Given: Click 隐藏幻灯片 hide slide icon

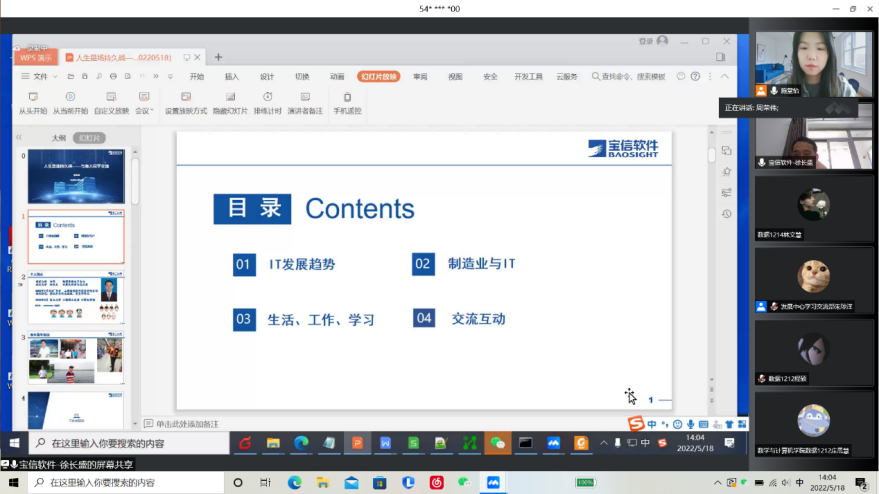Looking at the screenshot, I should tap(230, 97).
